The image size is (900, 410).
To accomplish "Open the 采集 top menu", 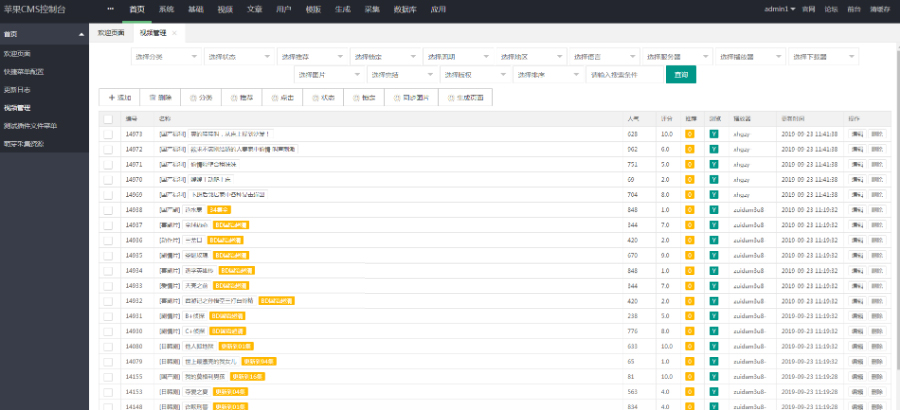I will (371, 9).
